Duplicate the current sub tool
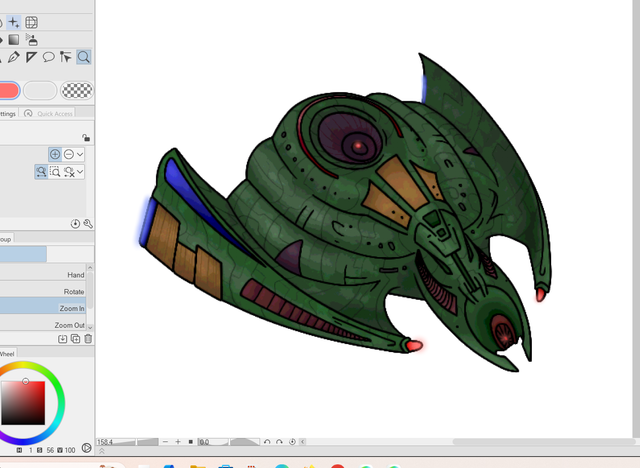 (76, 339)
